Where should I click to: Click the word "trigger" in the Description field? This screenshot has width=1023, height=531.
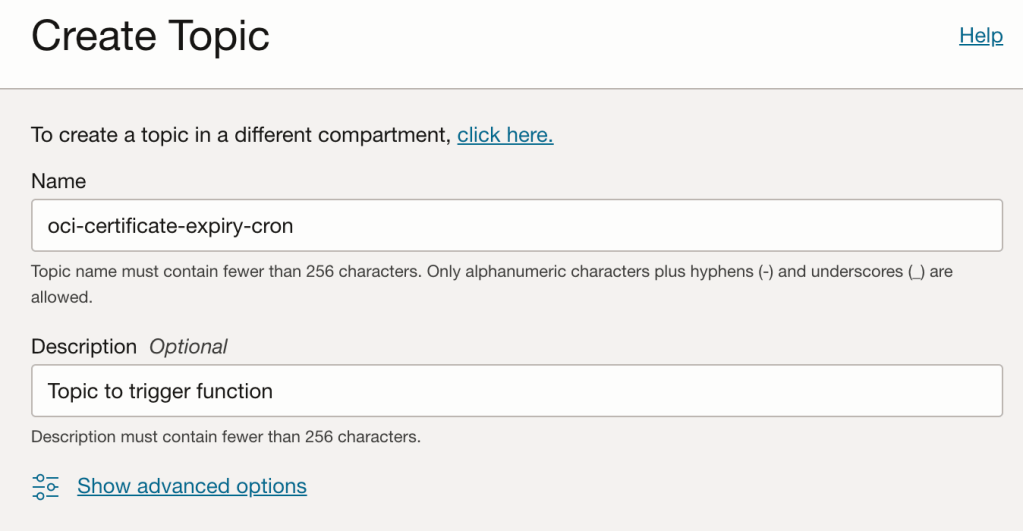click(x=159, y=391)
